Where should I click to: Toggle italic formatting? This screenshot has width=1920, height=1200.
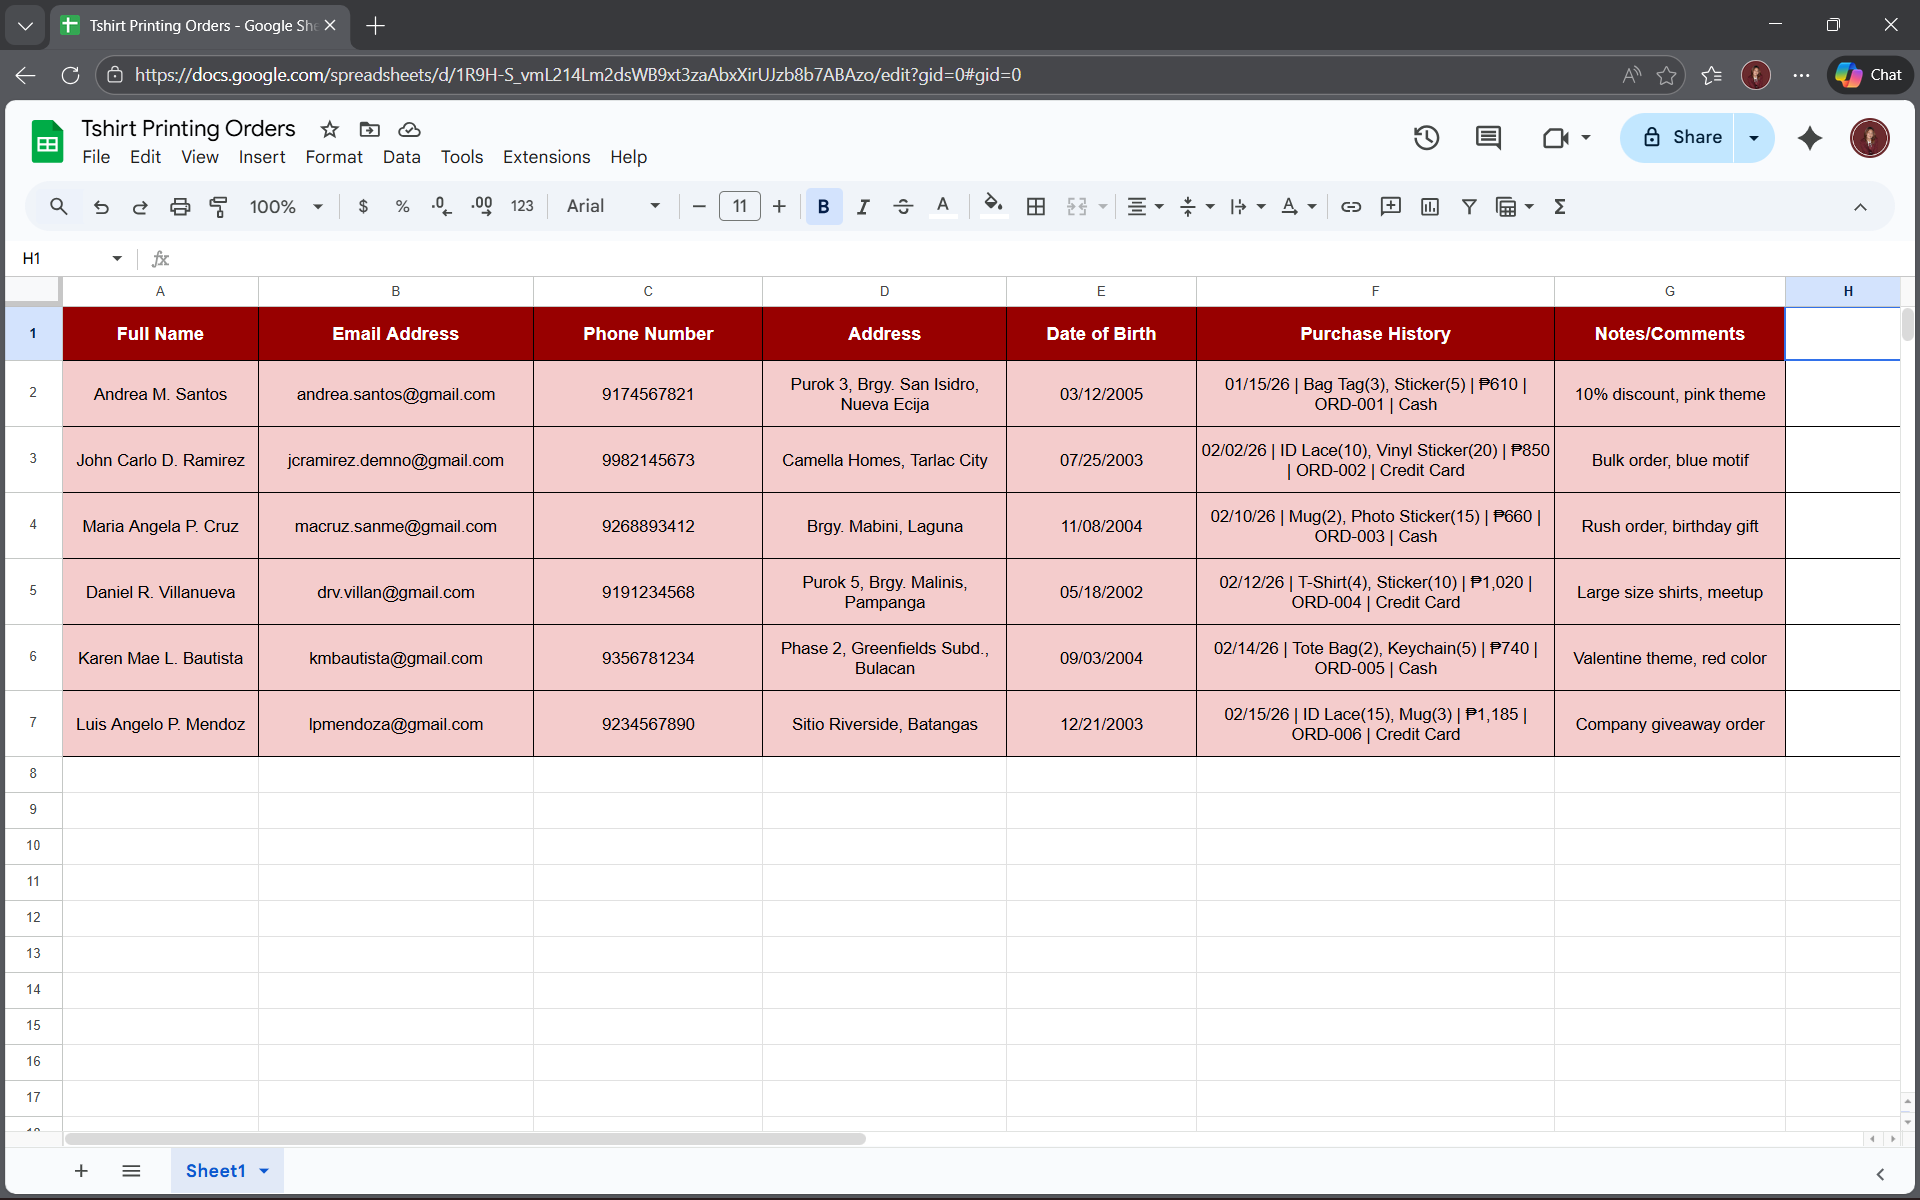point(863,207)
